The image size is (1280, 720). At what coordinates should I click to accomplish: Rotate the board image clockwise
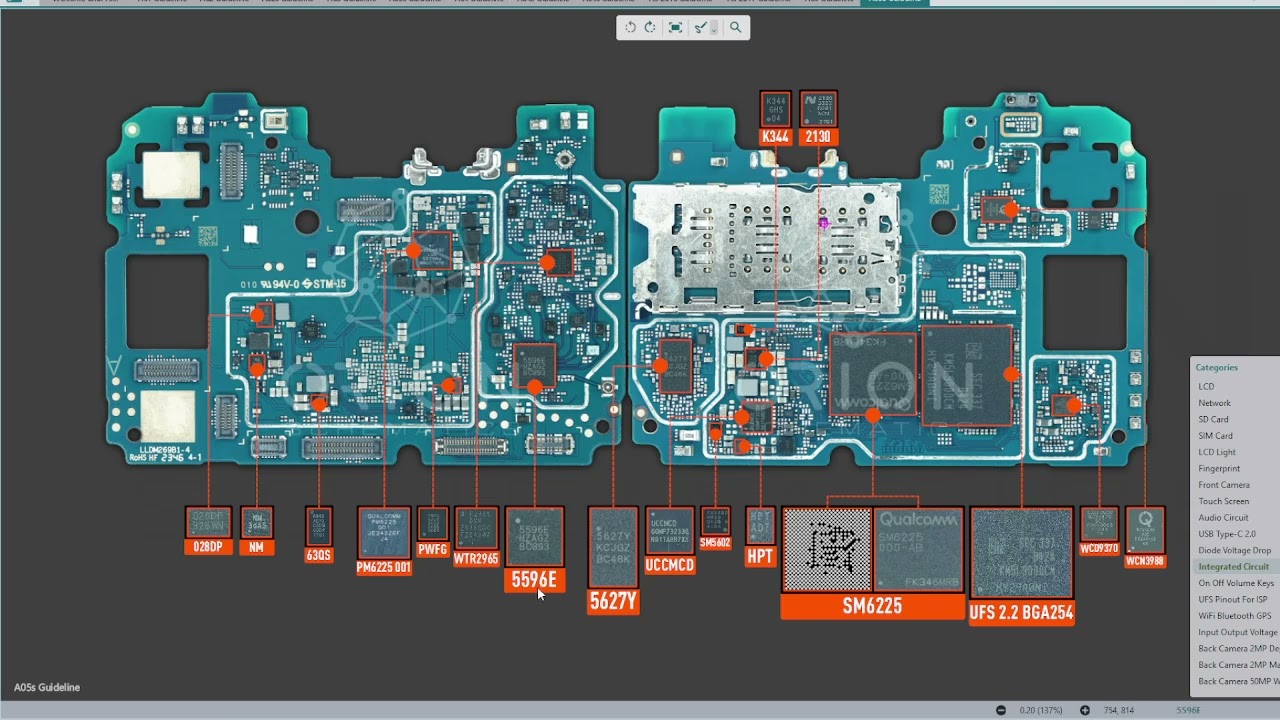click(x=650, y=28)
